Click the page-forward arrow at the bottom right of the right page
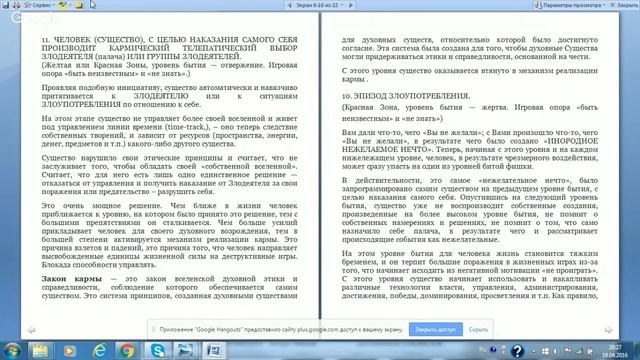 coord(608,330)
